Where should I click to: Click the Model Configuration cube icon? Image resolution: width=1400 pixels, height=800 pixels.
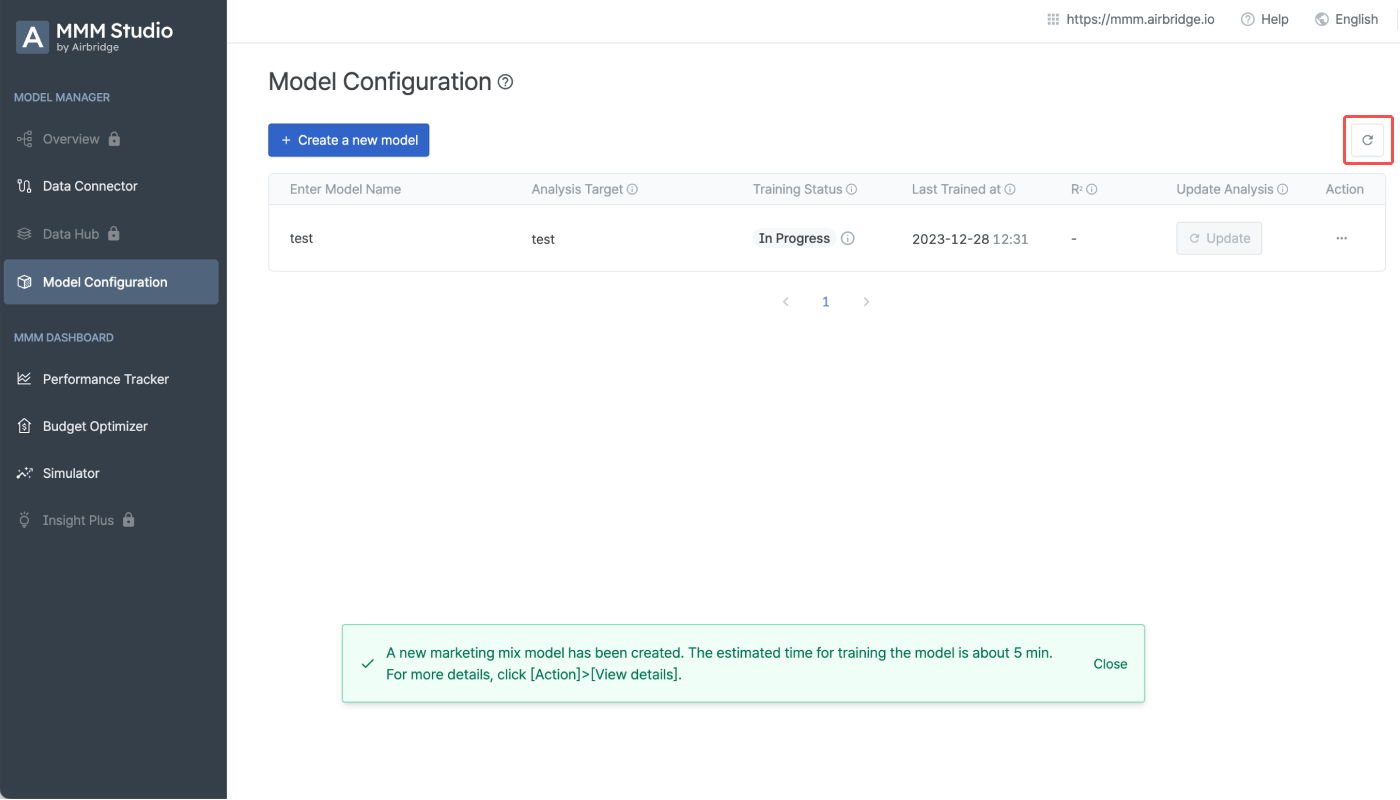click(25, 282)
